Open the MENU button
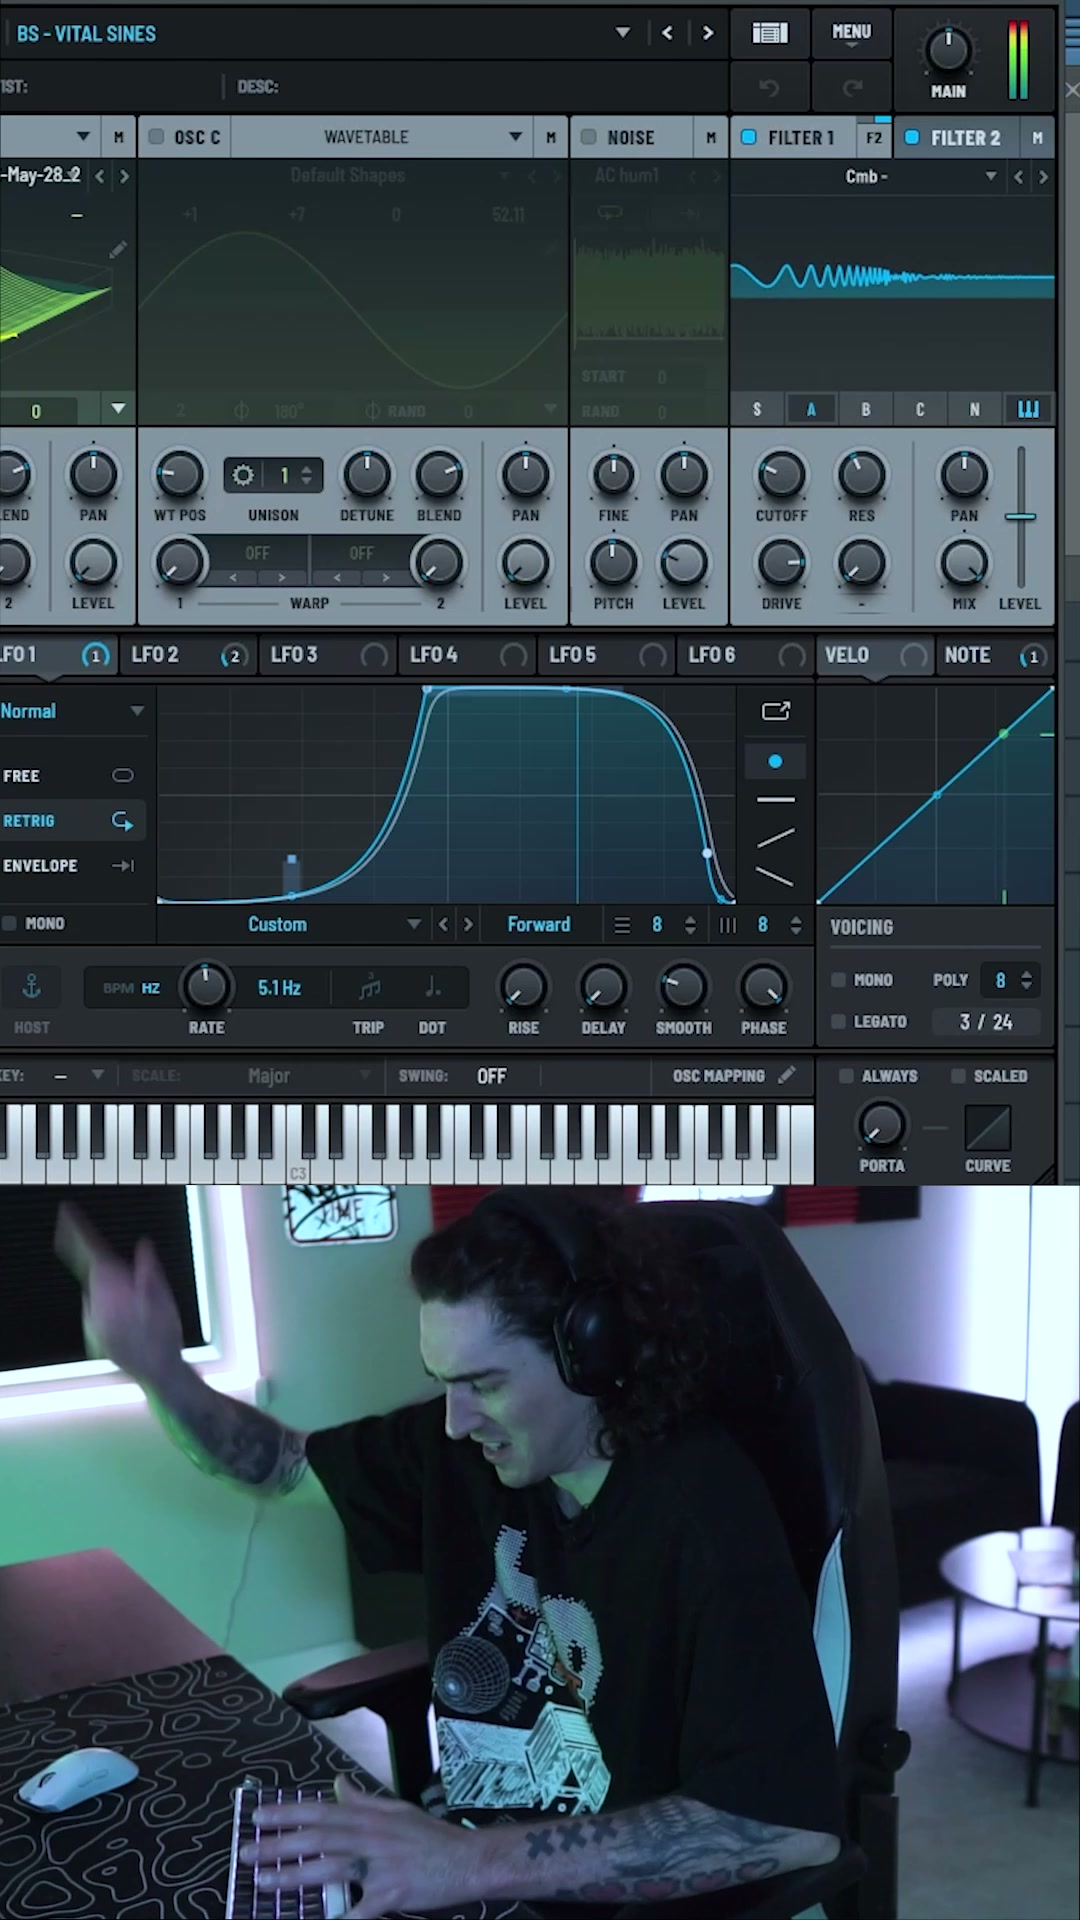The image size is (1080, 1920). pos(851,33)
